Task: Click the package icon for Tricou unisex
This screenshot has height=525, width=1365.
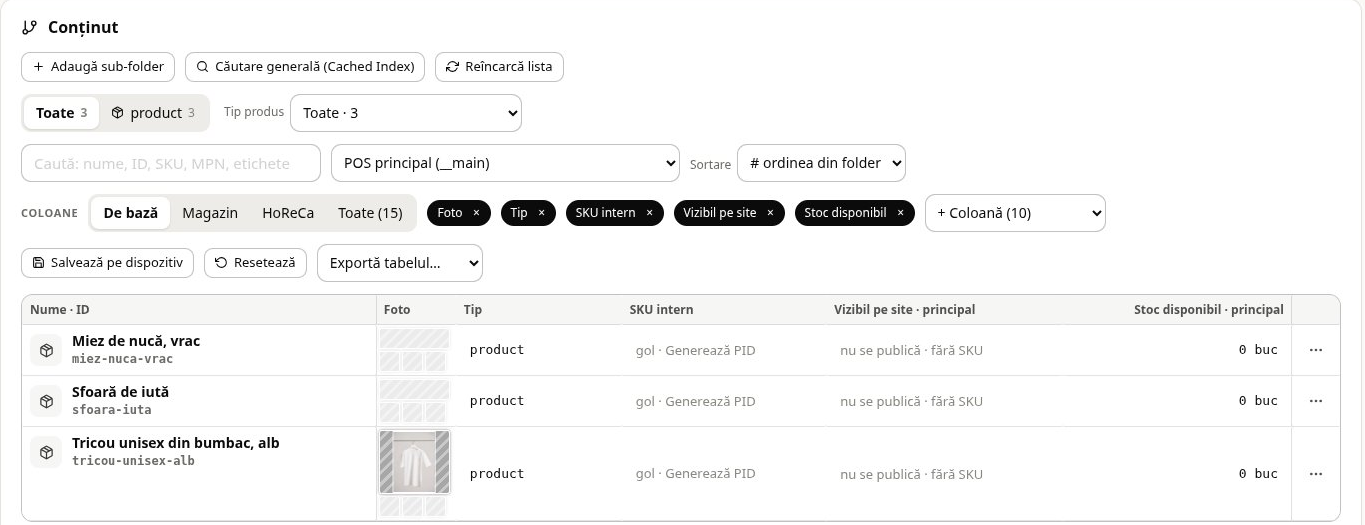Action: click(46, 452)
